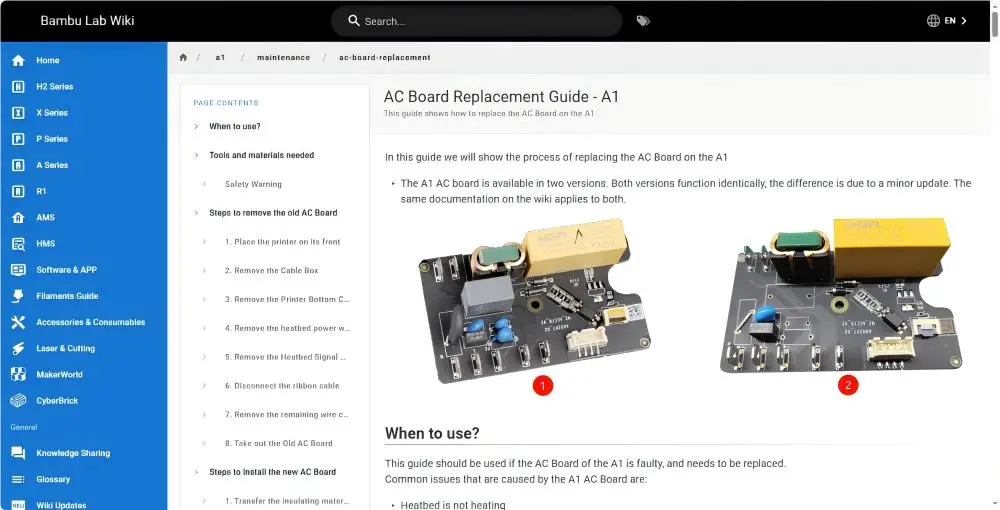Screen dimensions: 1000x510
Task: Click the chevron next to '2. Remove the Cable Box'
Action: pyautogui.click(x=204, y=270)
